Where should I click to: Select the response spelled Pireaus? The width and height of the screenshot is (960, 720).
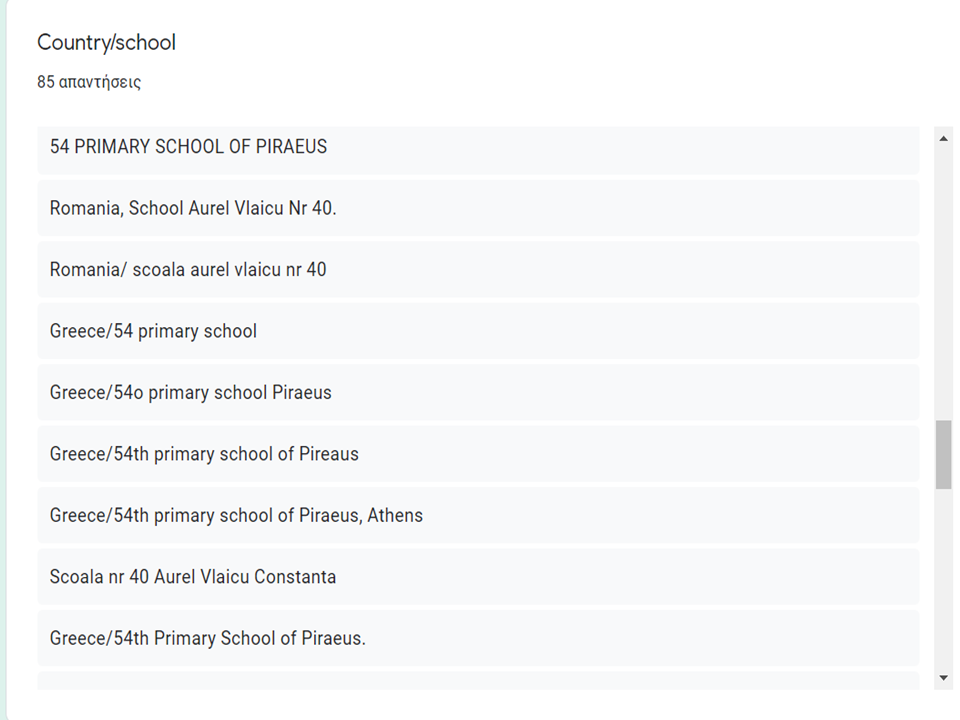click(204, 454)
